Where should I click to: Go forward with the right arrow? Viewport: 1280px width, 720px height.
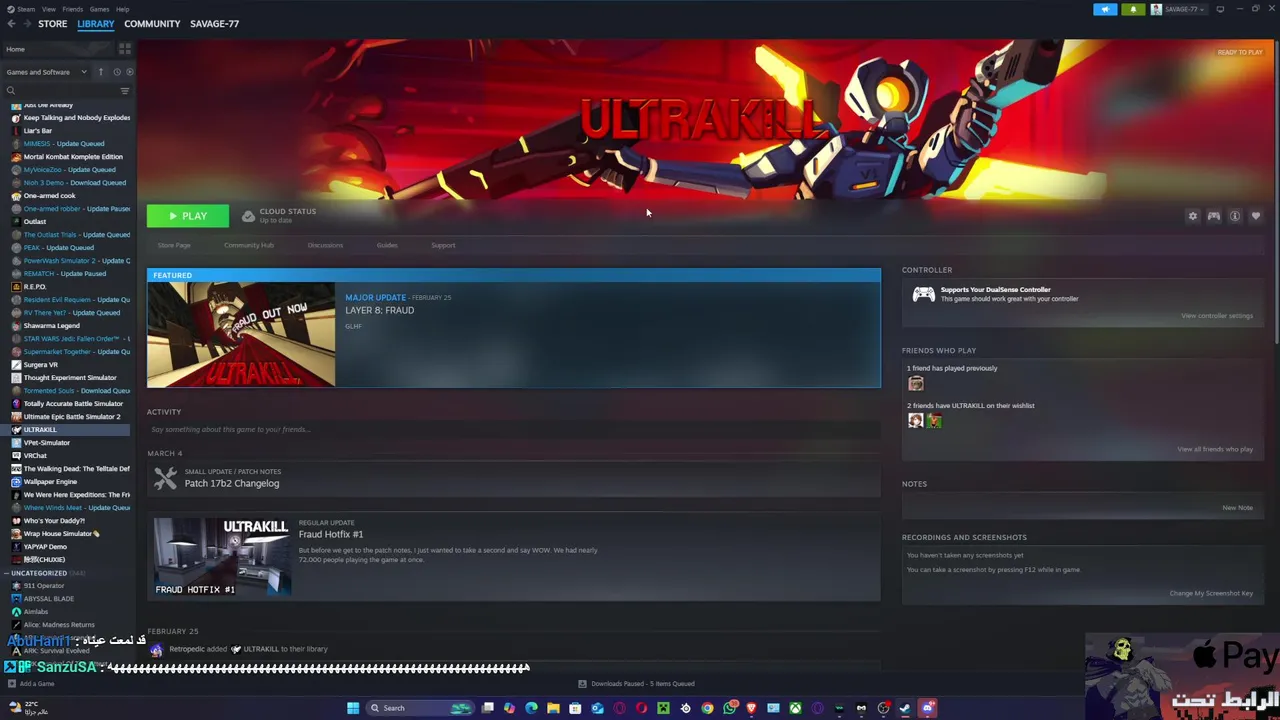(26, 24)
